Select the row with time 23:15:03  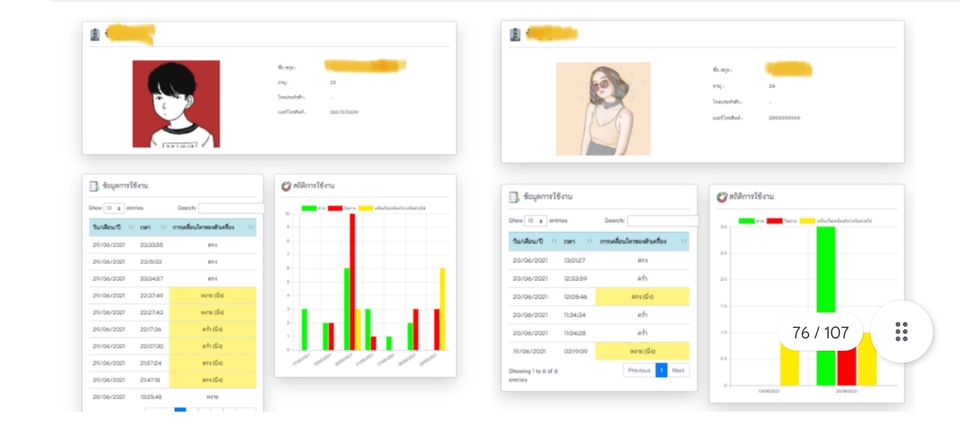[173, 262]
